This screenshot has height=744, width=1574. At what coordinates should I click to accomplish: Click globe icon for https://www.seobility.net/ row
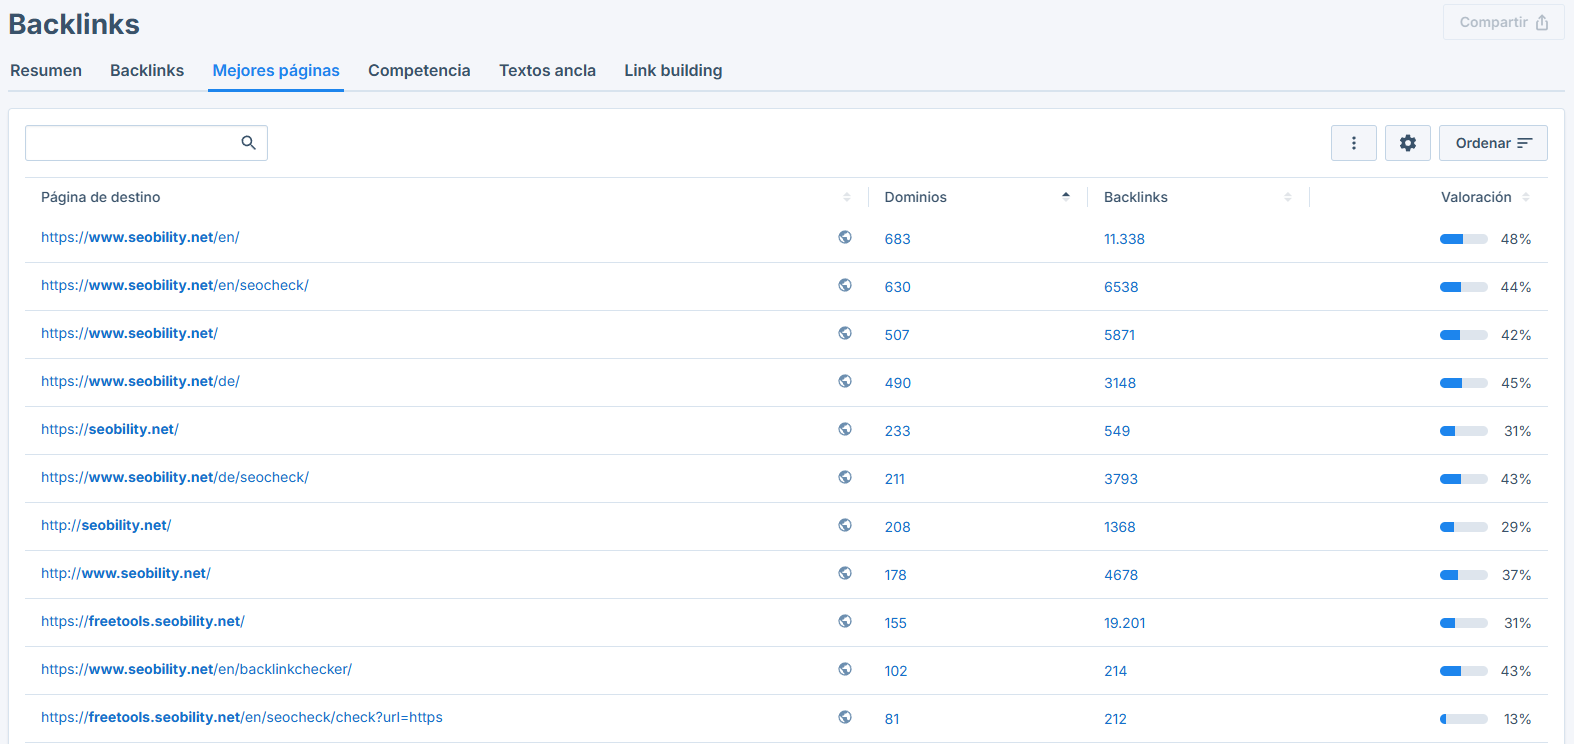(845, 333)
